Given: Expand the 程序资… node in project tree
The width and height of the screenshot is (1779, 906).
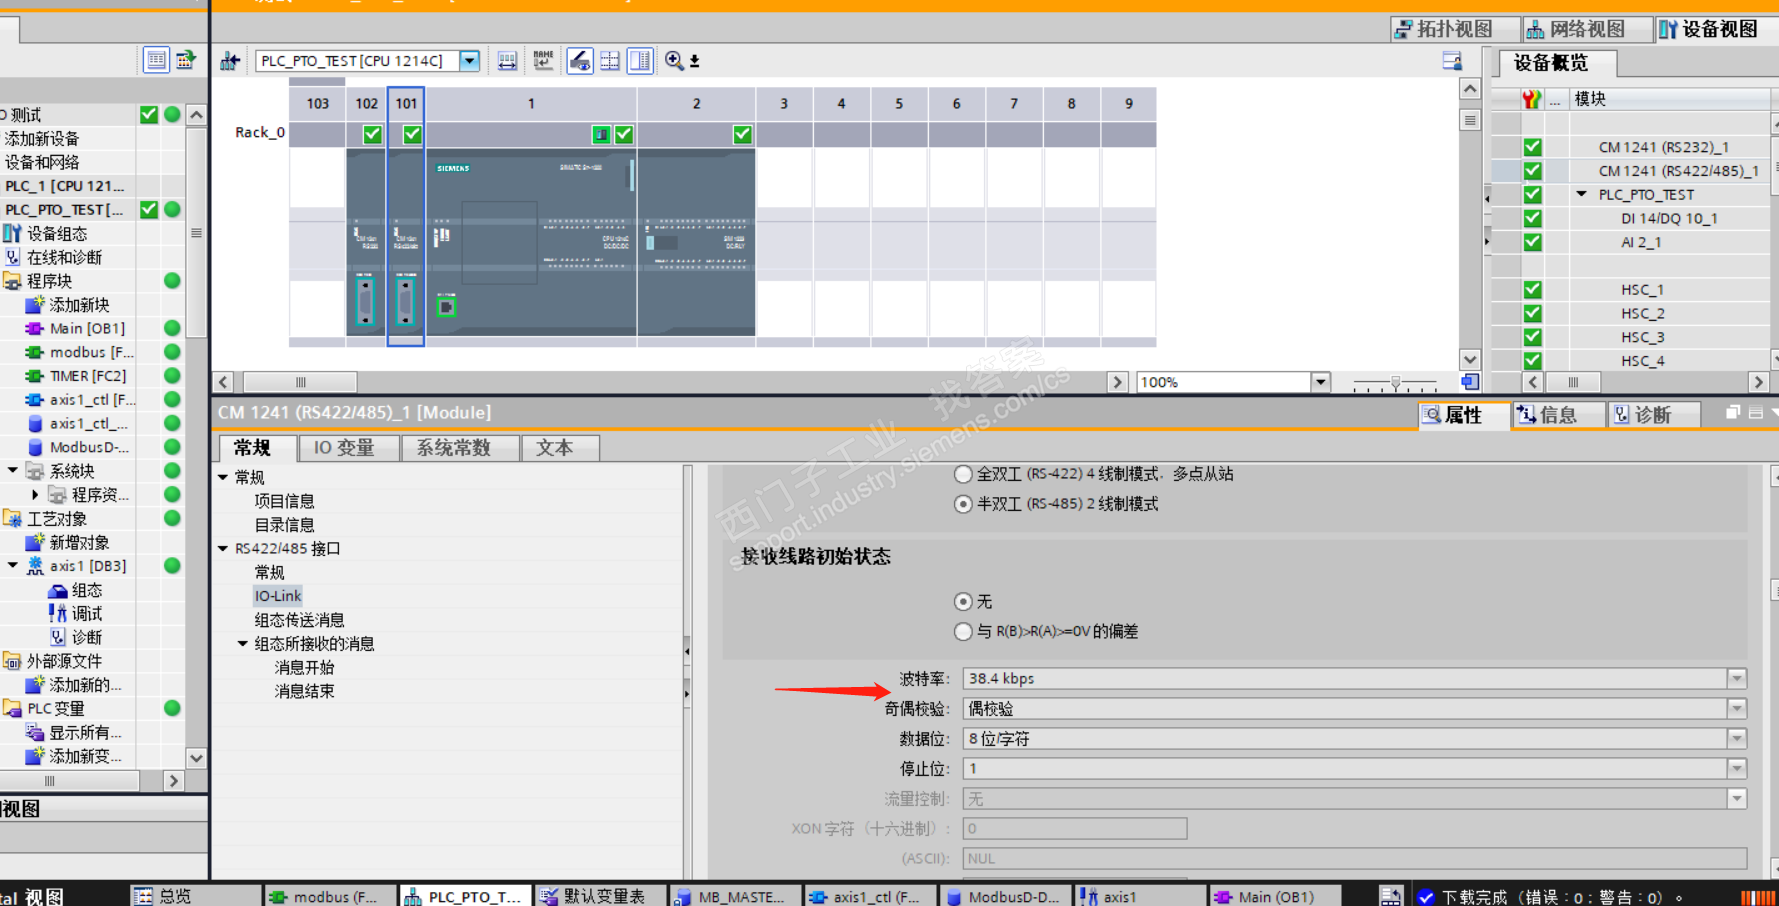Looking at the screenshot, I should (36, 494).
